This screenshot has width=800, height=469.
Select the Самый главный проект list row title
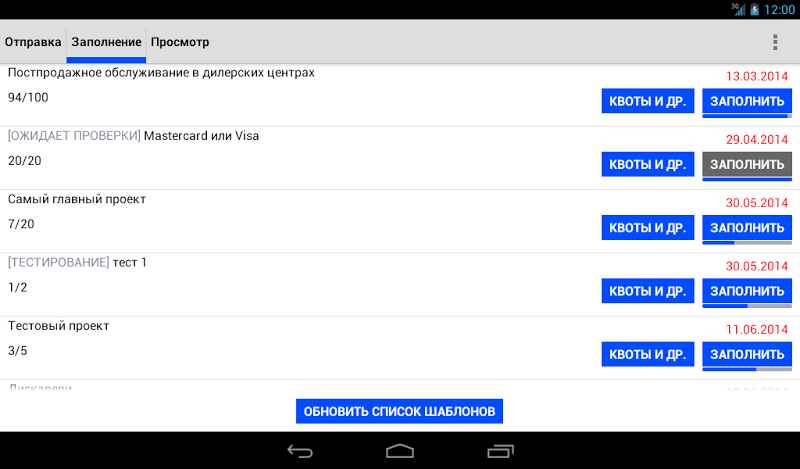pos(77,199)
